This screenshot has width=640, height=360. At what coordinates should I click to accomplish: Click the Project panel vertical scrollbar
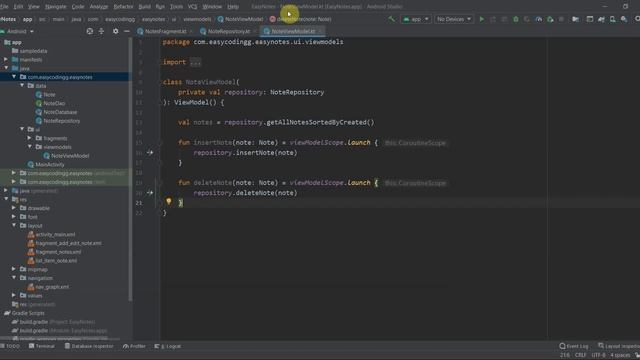[130, 169]
